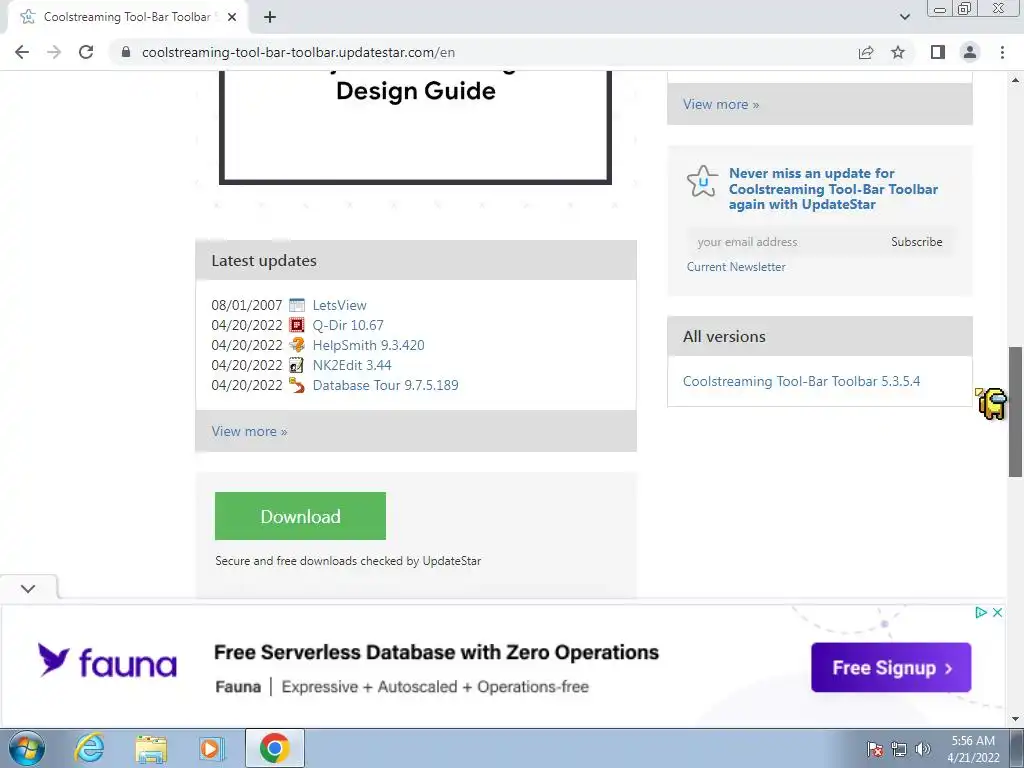This screenshot has width=1024, height=768.
Task: Click the Subscribe button
Action: pos(916,242)
